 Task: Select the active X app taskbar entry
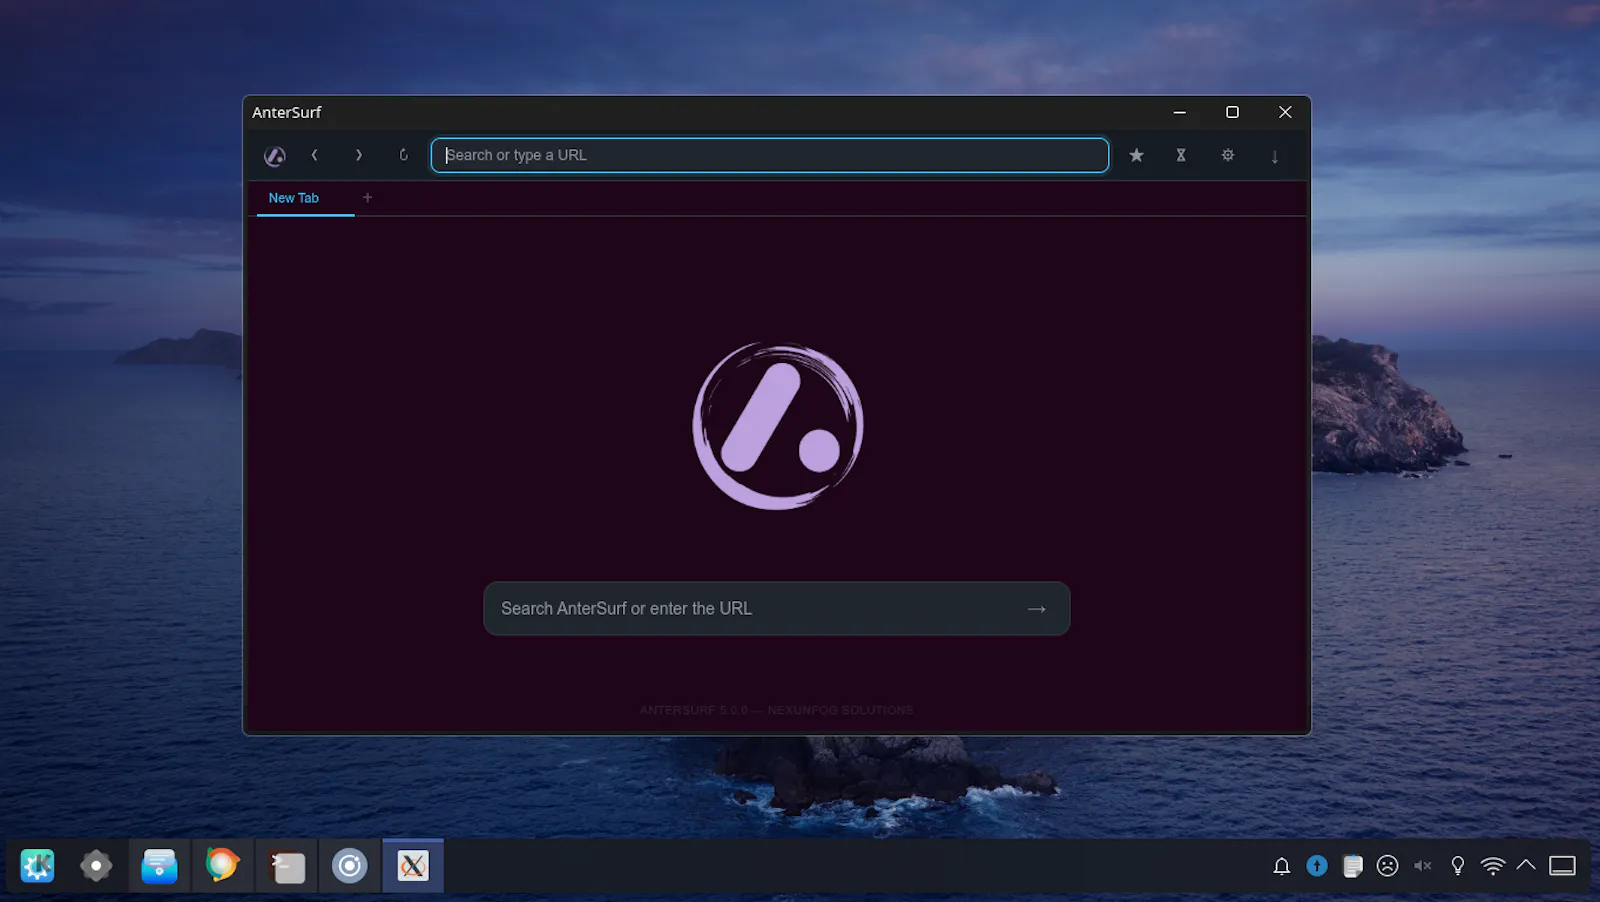[x=413, y=866]
